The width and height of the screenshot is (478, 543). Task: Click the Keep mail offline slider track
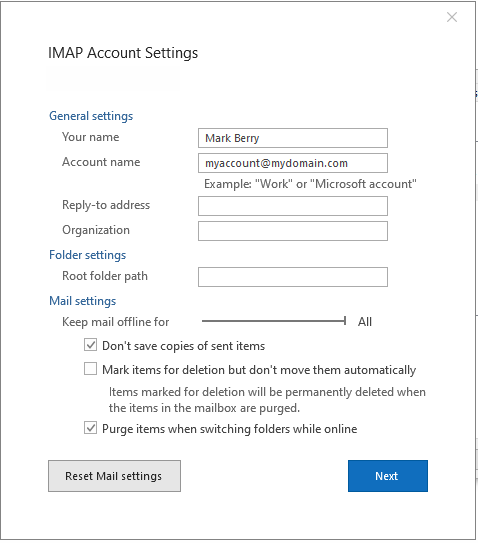[x=274, y=321]
